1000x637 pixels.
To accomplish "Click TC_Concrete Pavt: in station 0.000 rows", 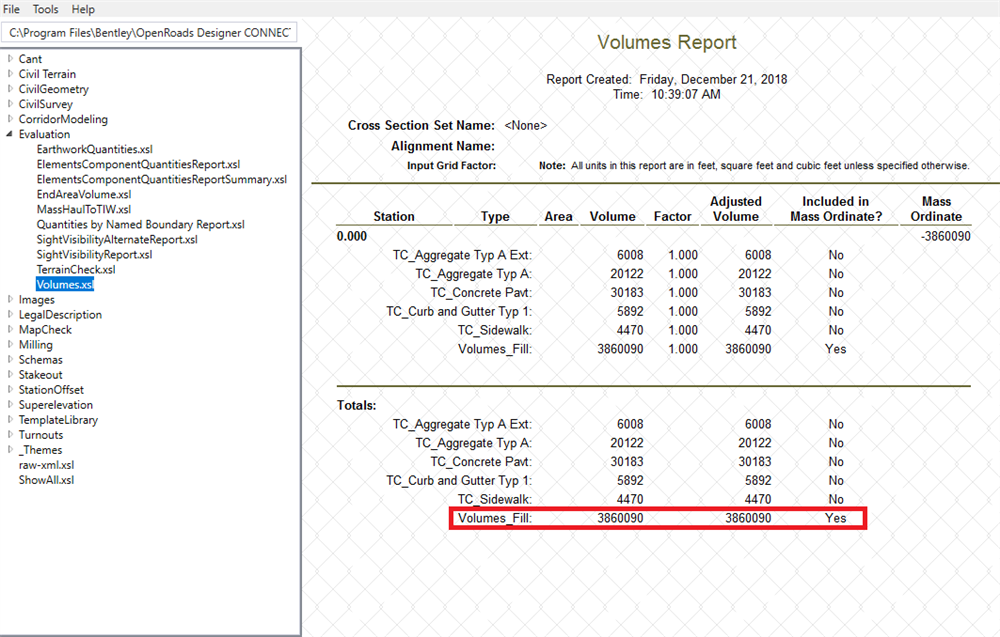I will point(481,293).
